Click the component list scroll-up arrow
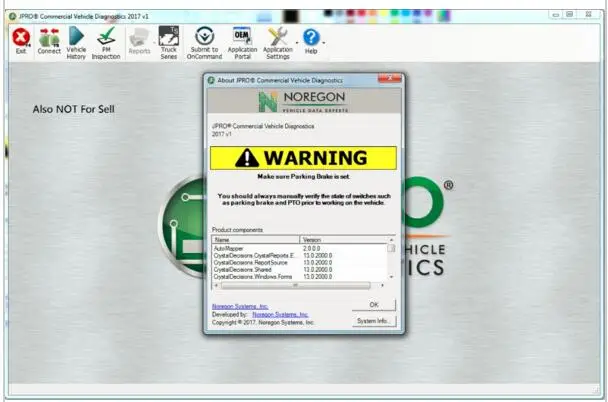 point(391,240)
